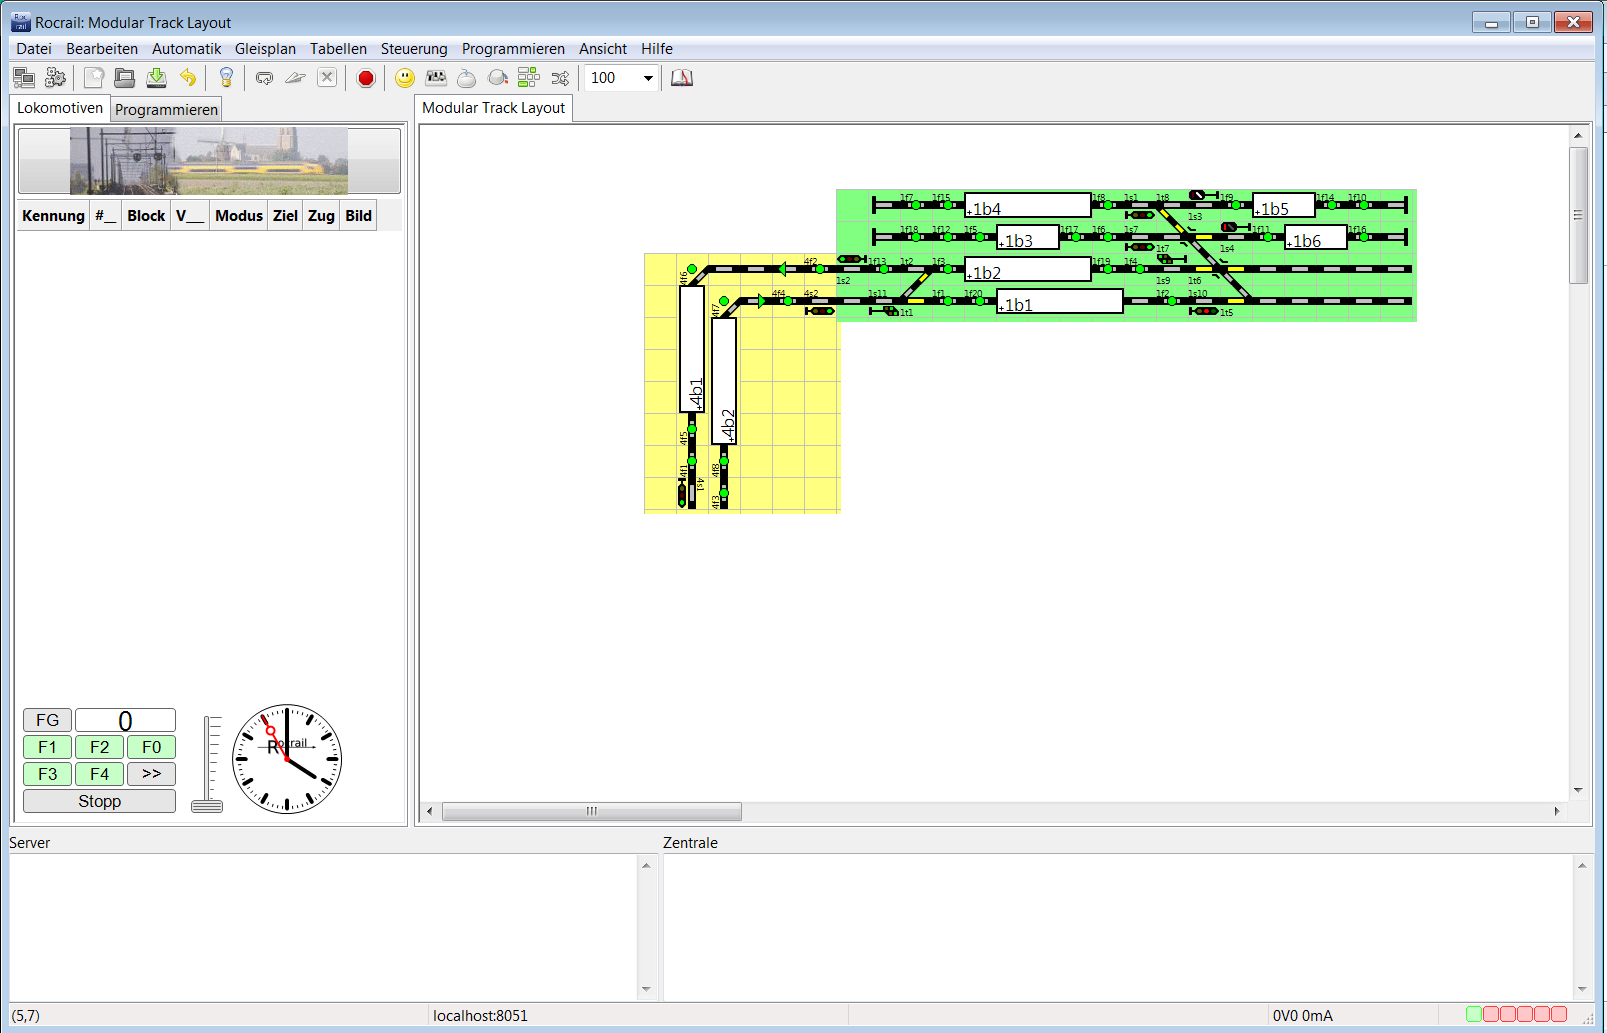
Task: Click the yellow smiley face toolbar icon
Action: click(405, 78)
